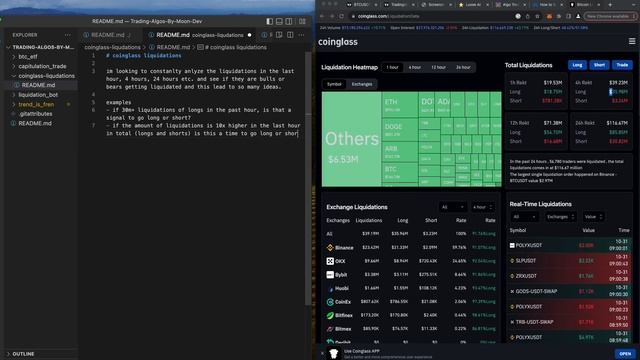Select 24 hour heatmap timeframe
The width and height of the screenshot is (640, 360).
[463, 67]
